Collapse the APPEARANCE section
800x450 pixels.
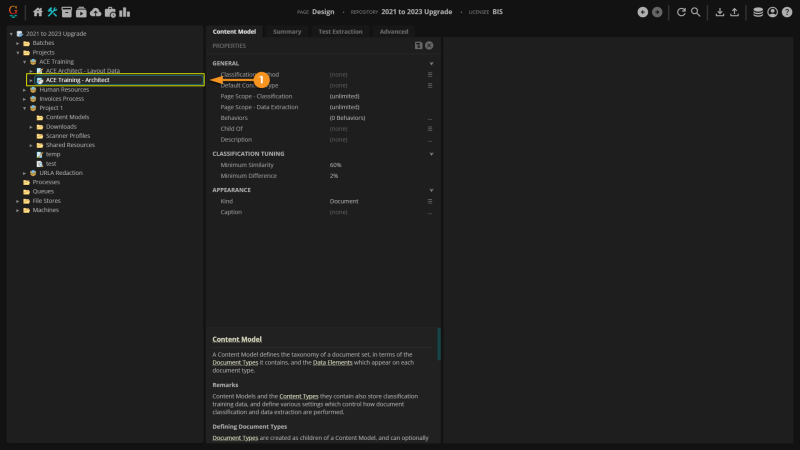click(431, 190)
